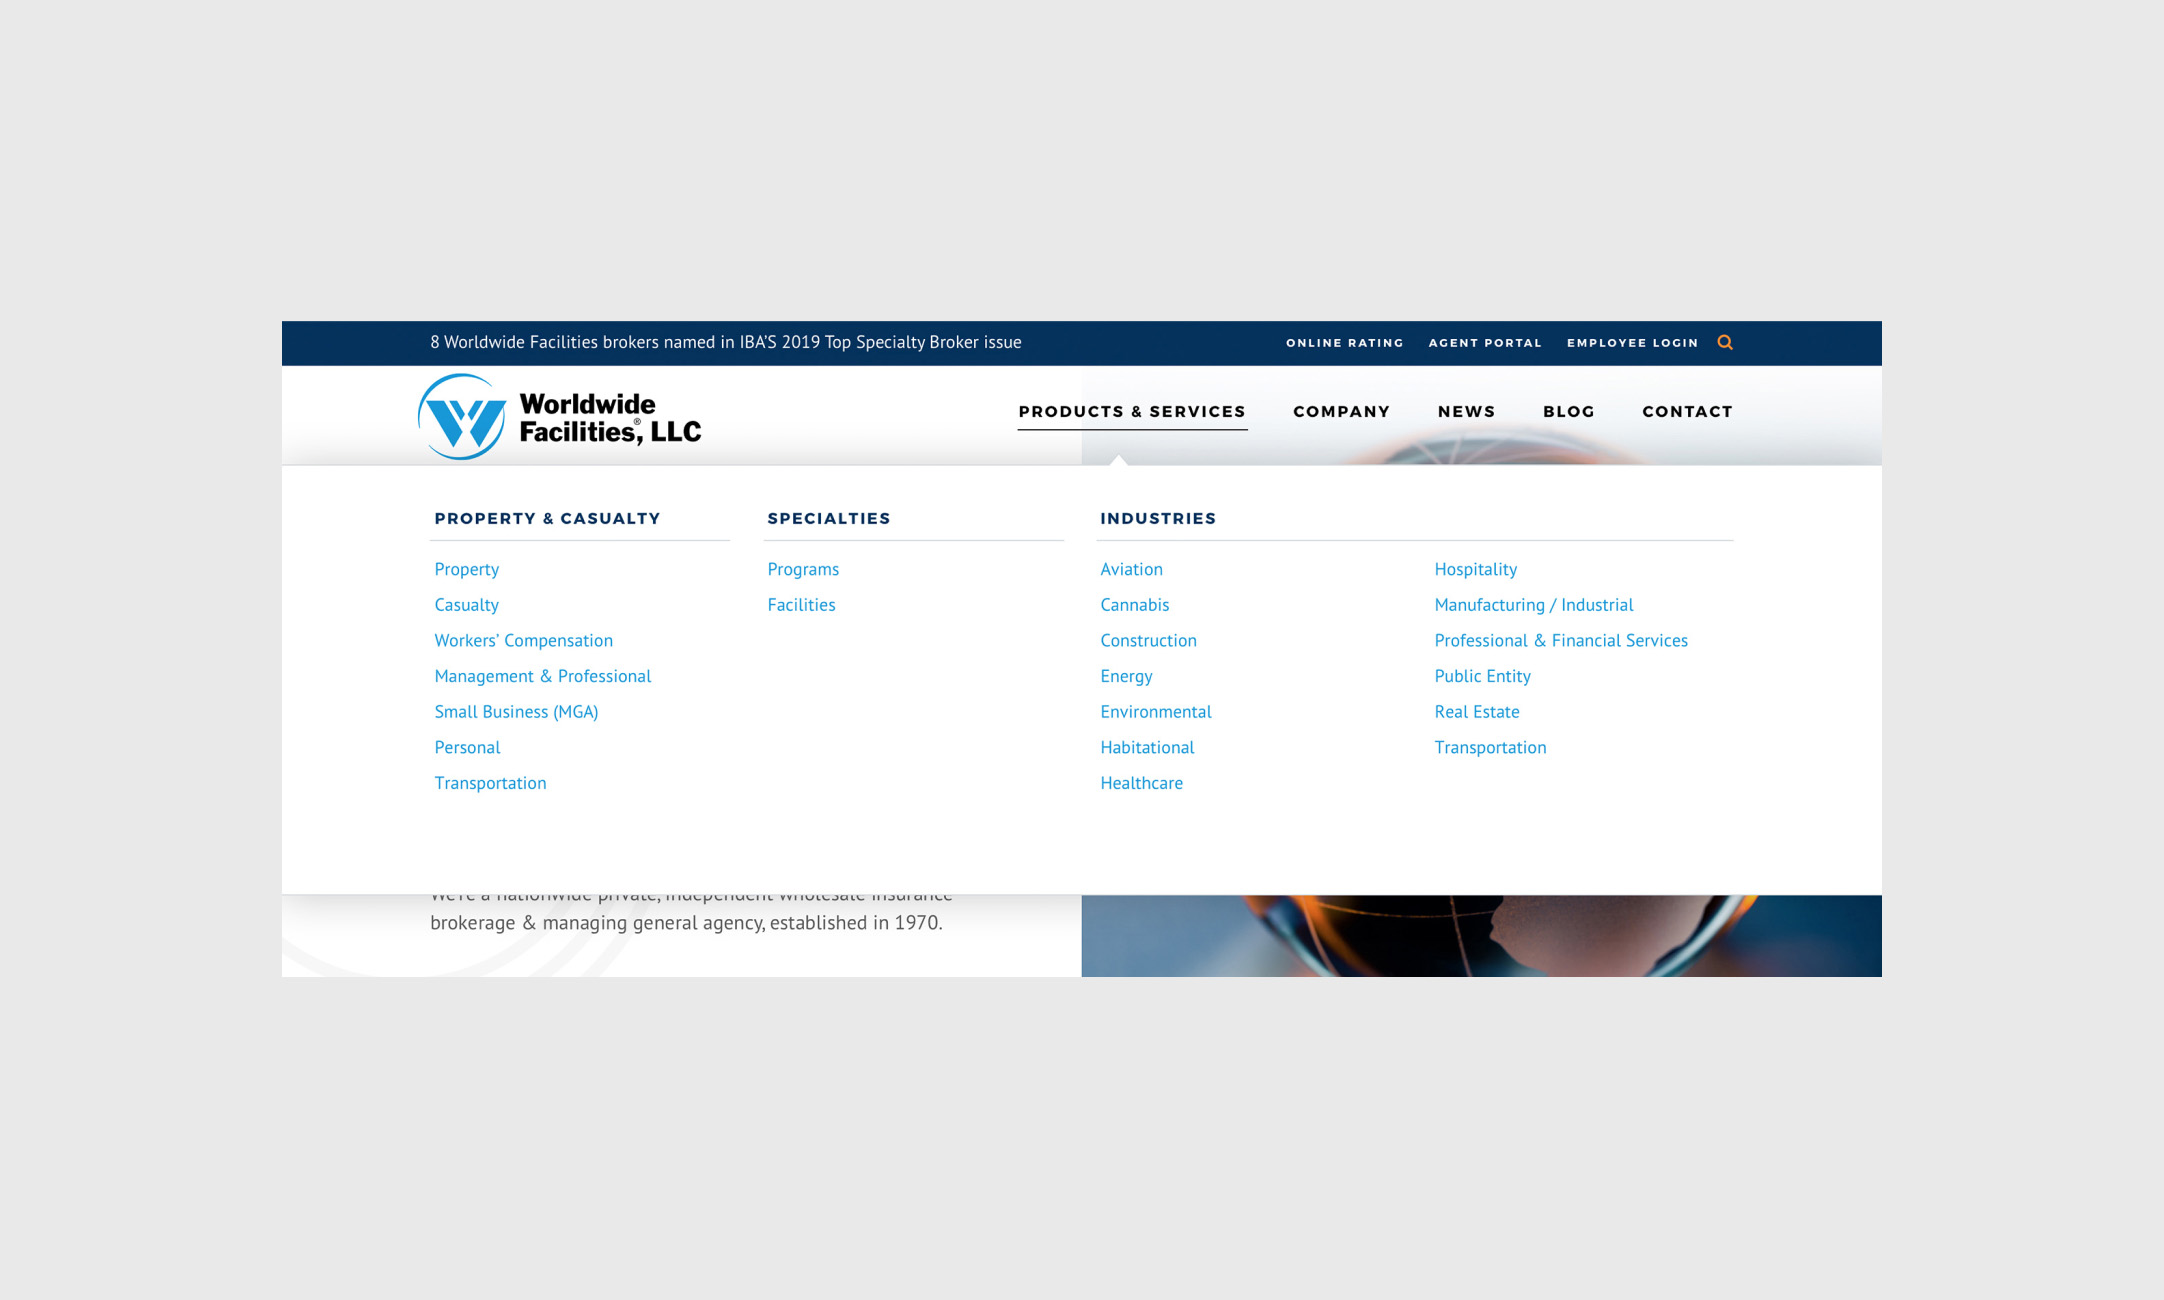
Task: Navigate to the Products & Services menu
Action: [x=1131, y=411]
